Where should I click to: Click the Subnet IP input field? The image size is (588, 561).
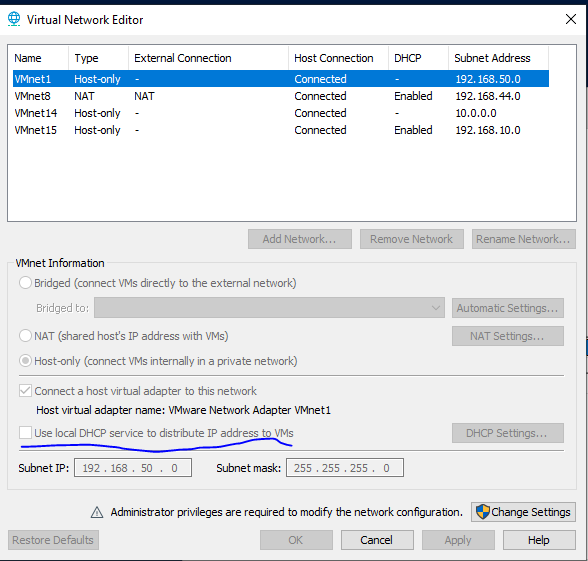coord(133,468)
